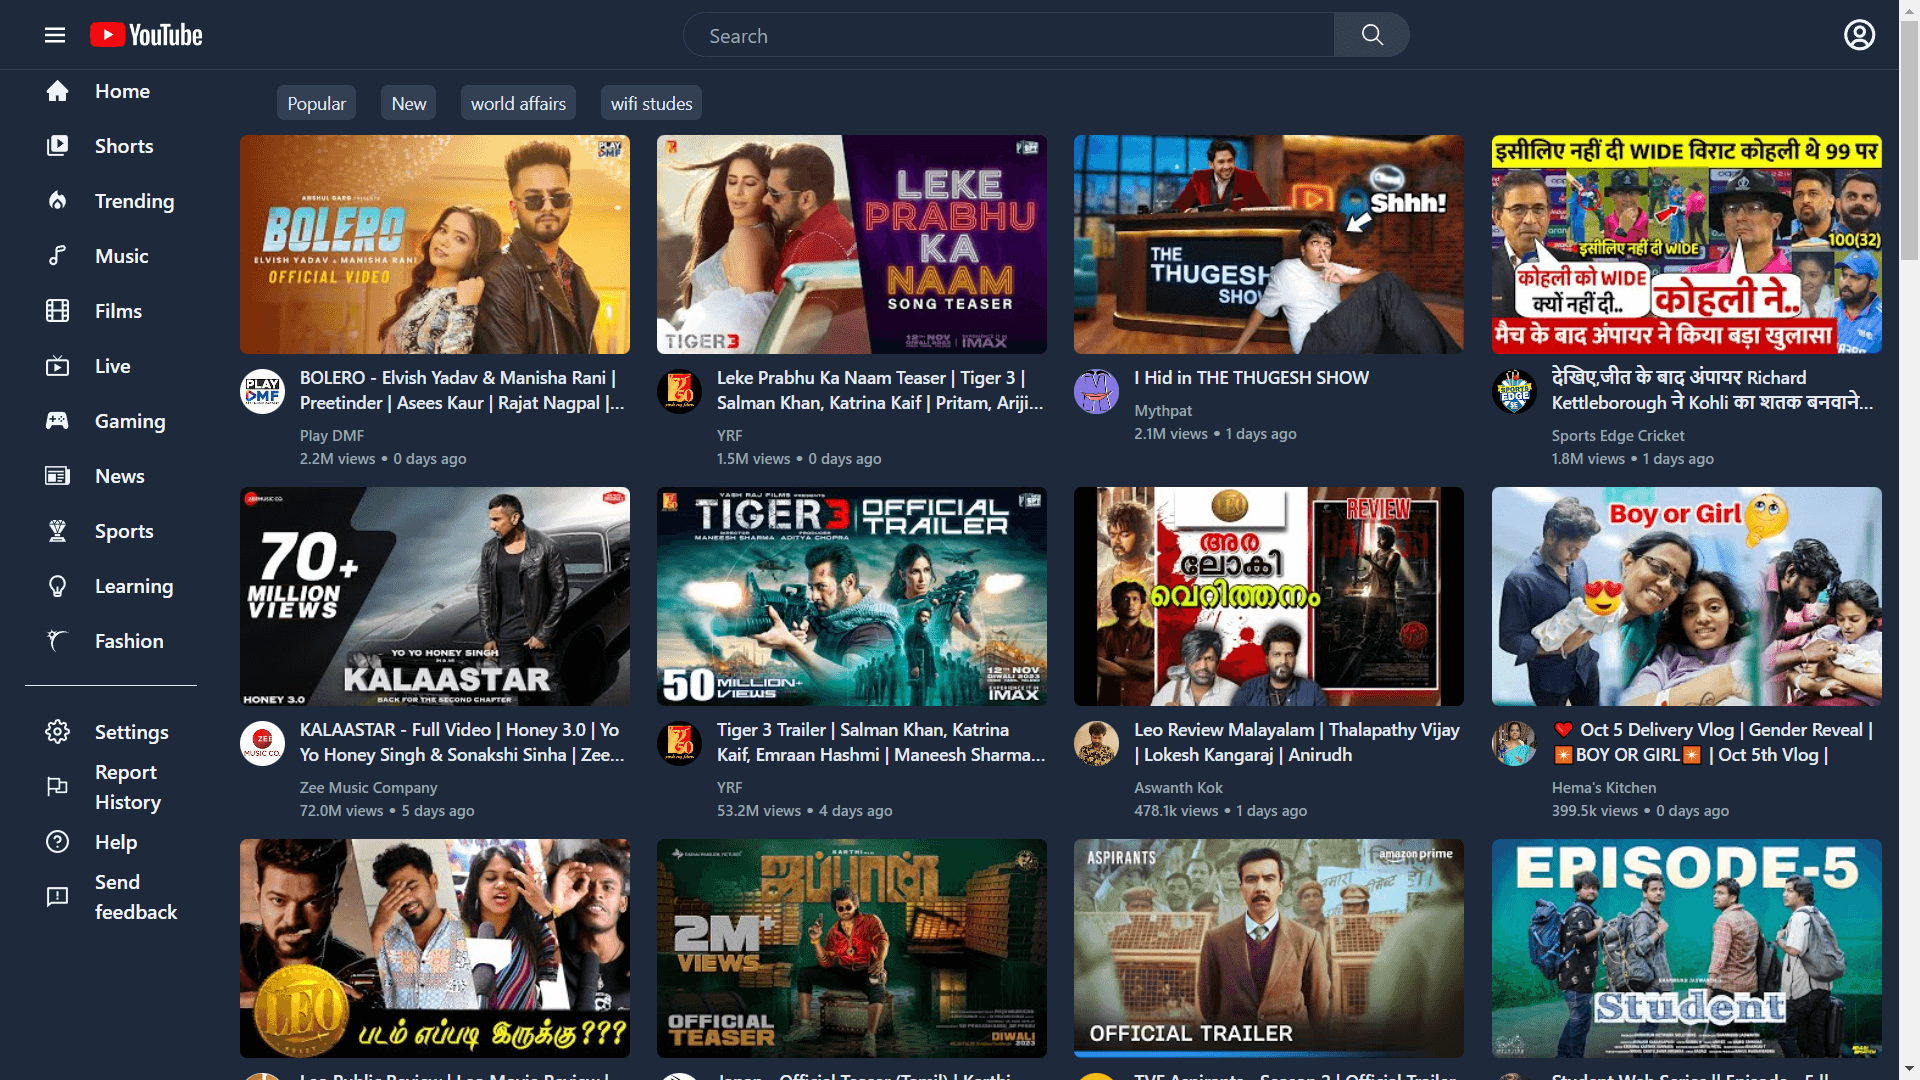Play the Leo Review Malayalam thumbnail

coord(1269,596)
